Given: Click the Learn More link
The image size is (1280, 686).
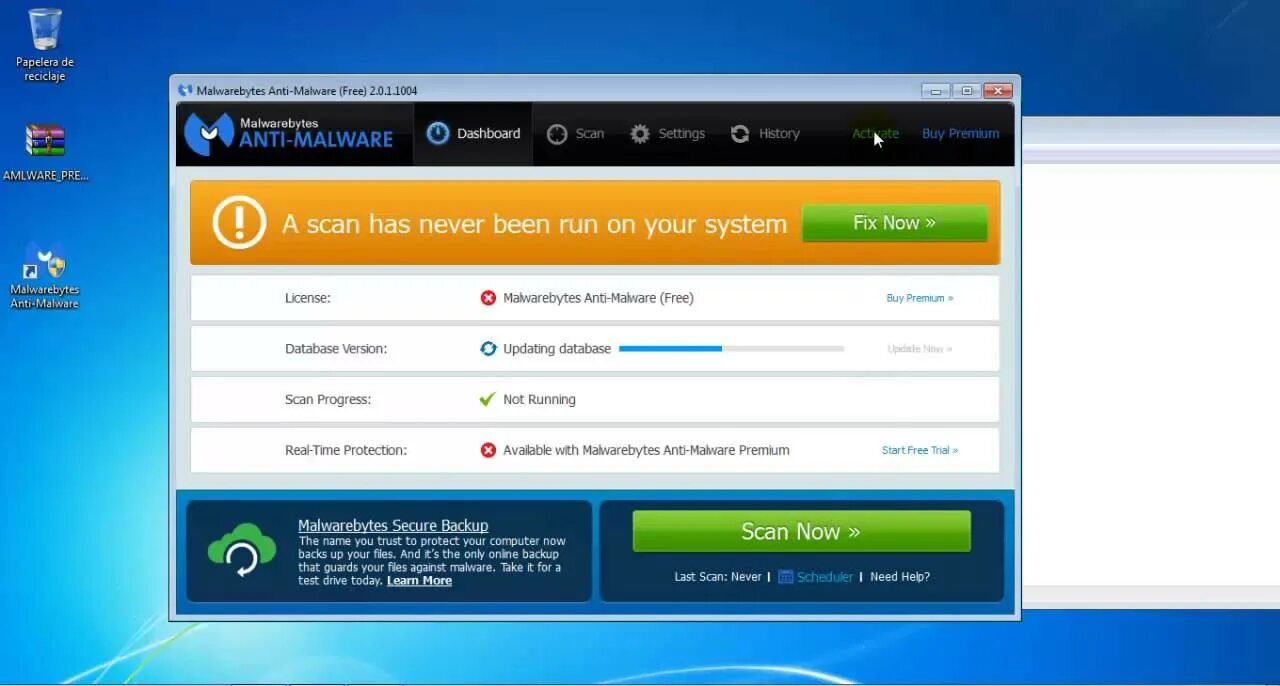Looking at the screenshot, I should click(419, 581).
